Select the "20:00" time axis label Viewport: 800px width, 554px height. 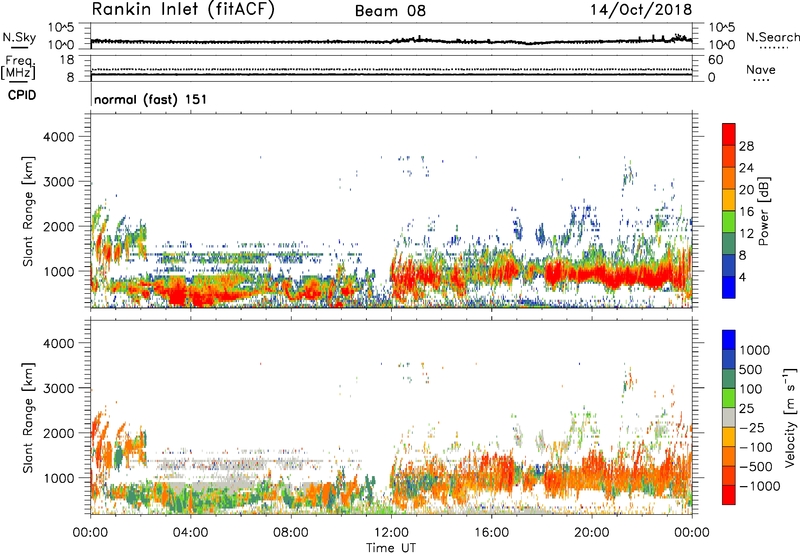(591, 533)
